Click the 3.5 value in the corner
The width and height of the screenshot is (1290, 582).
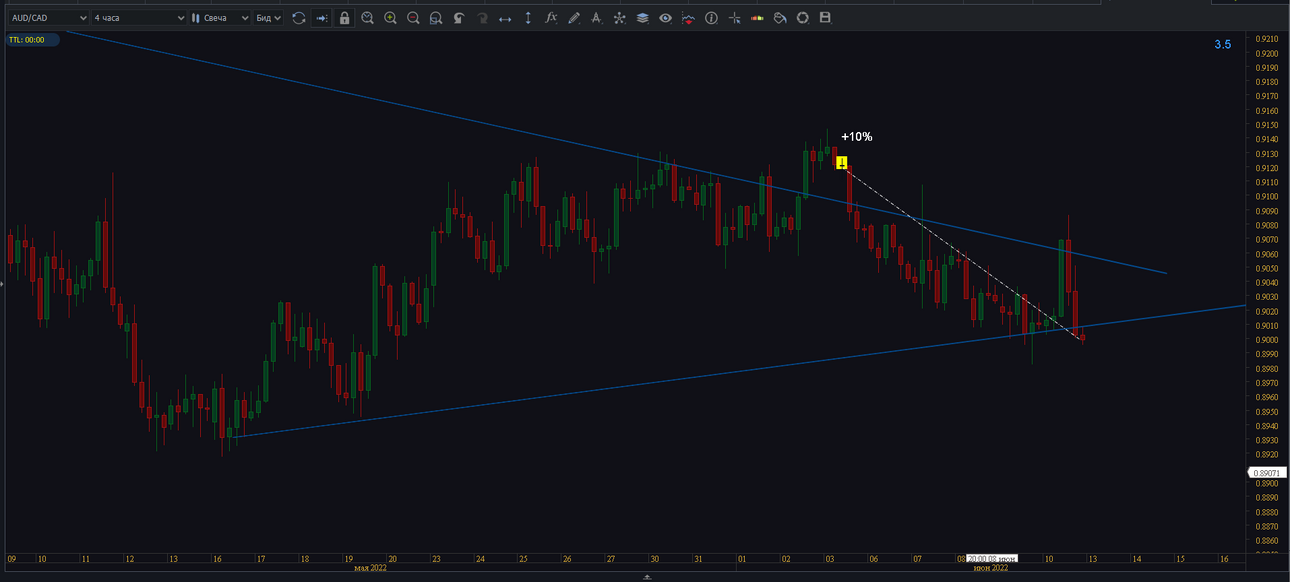1223,45
